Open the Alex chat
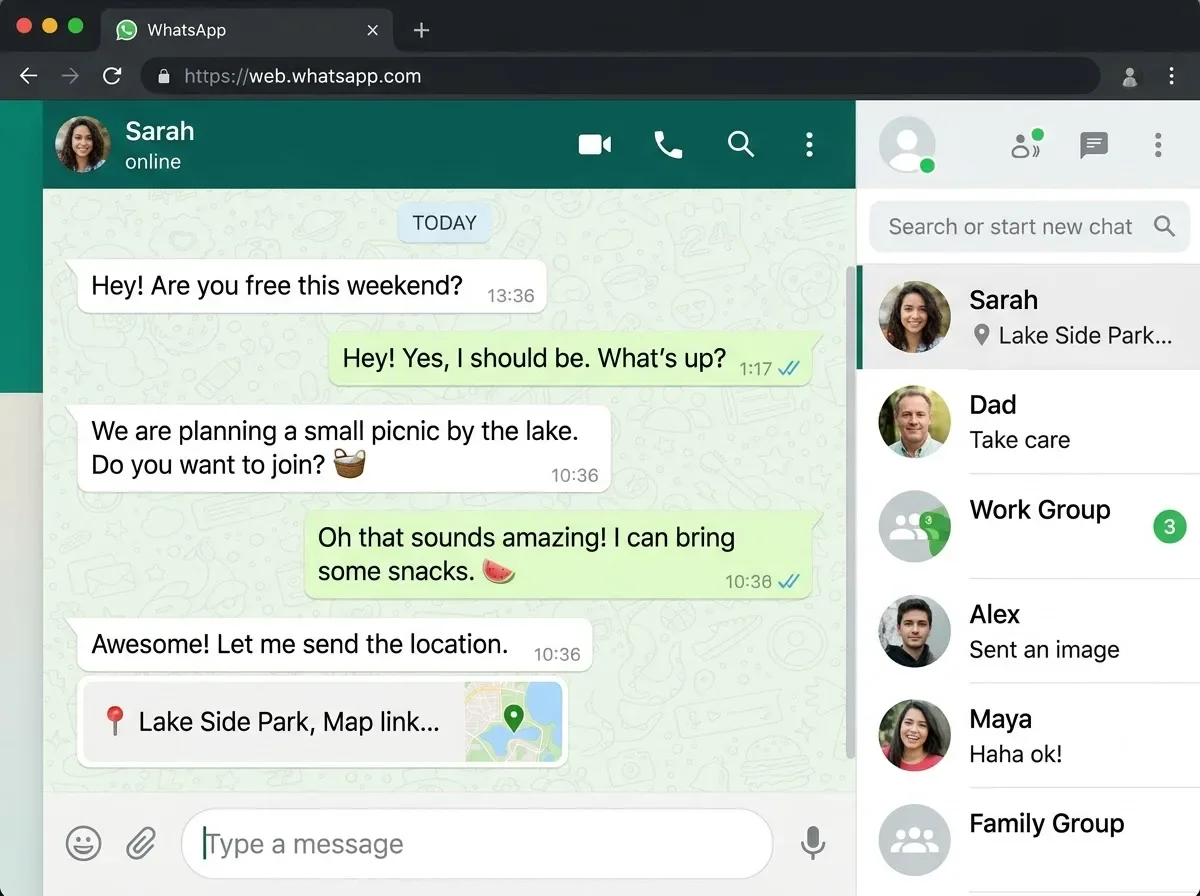Screen dimensions: 1200x896 point(1030,632)
